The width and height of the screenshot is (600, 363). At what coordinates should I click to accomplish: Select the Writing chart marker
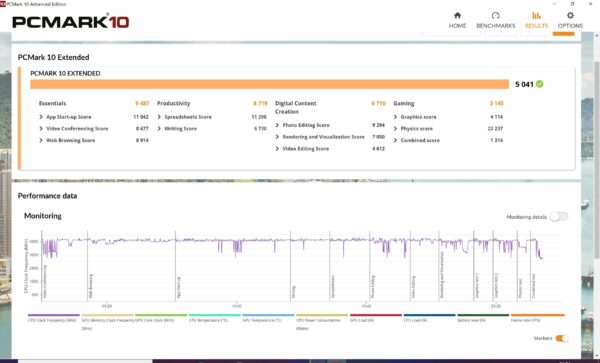(293, 291)
